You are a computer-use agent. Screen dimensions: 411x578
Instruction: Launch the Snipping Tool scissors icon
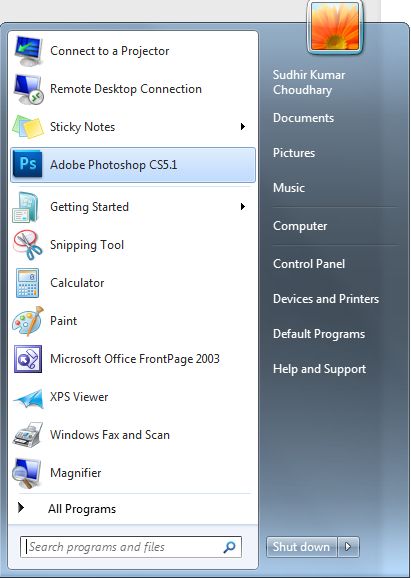point(28,245)
